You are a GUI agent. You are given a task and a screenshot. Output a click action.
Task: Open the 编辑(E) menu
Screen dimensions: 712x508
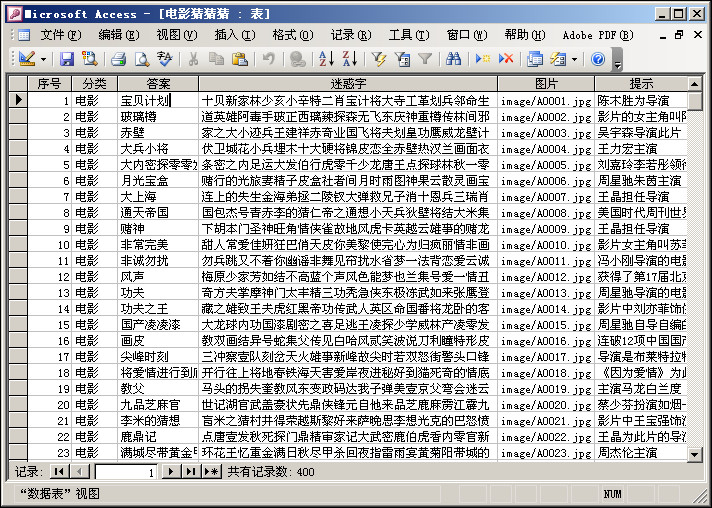(x=119, y=35)
